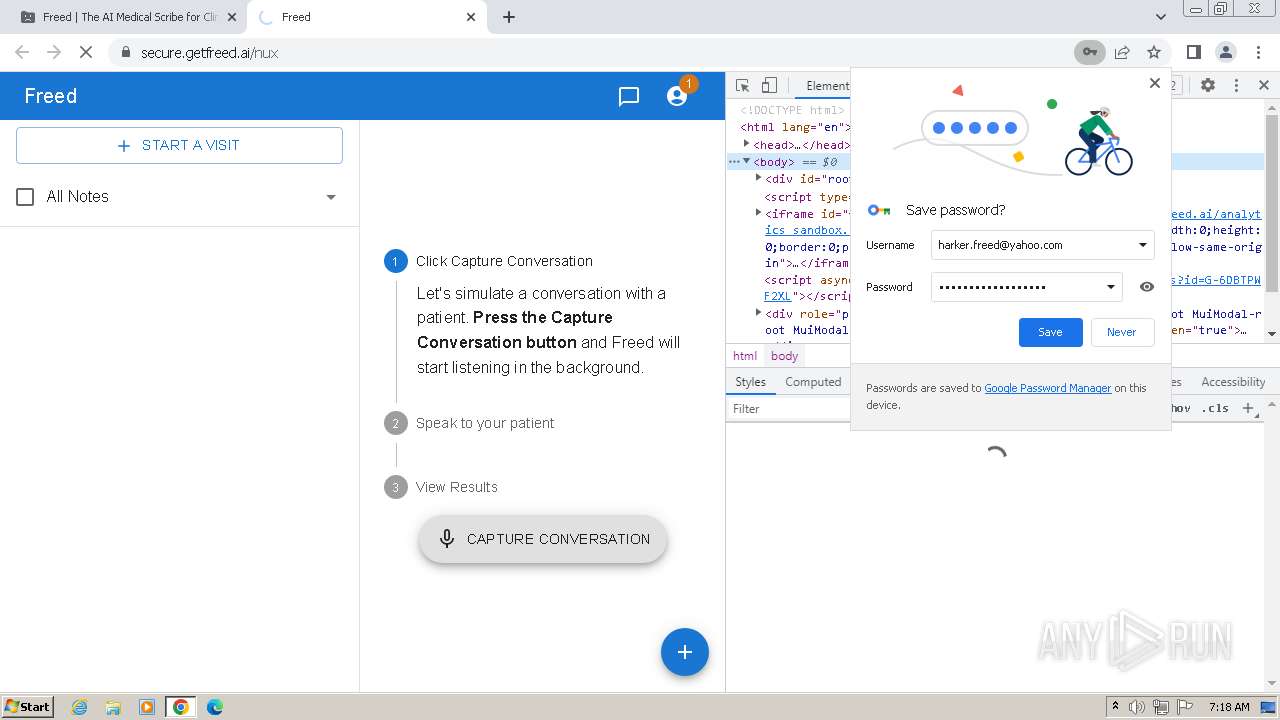Toggle the All Notes checkbox
The height and width of the screenshot is (720, 1280).
[x=26, y=197]
